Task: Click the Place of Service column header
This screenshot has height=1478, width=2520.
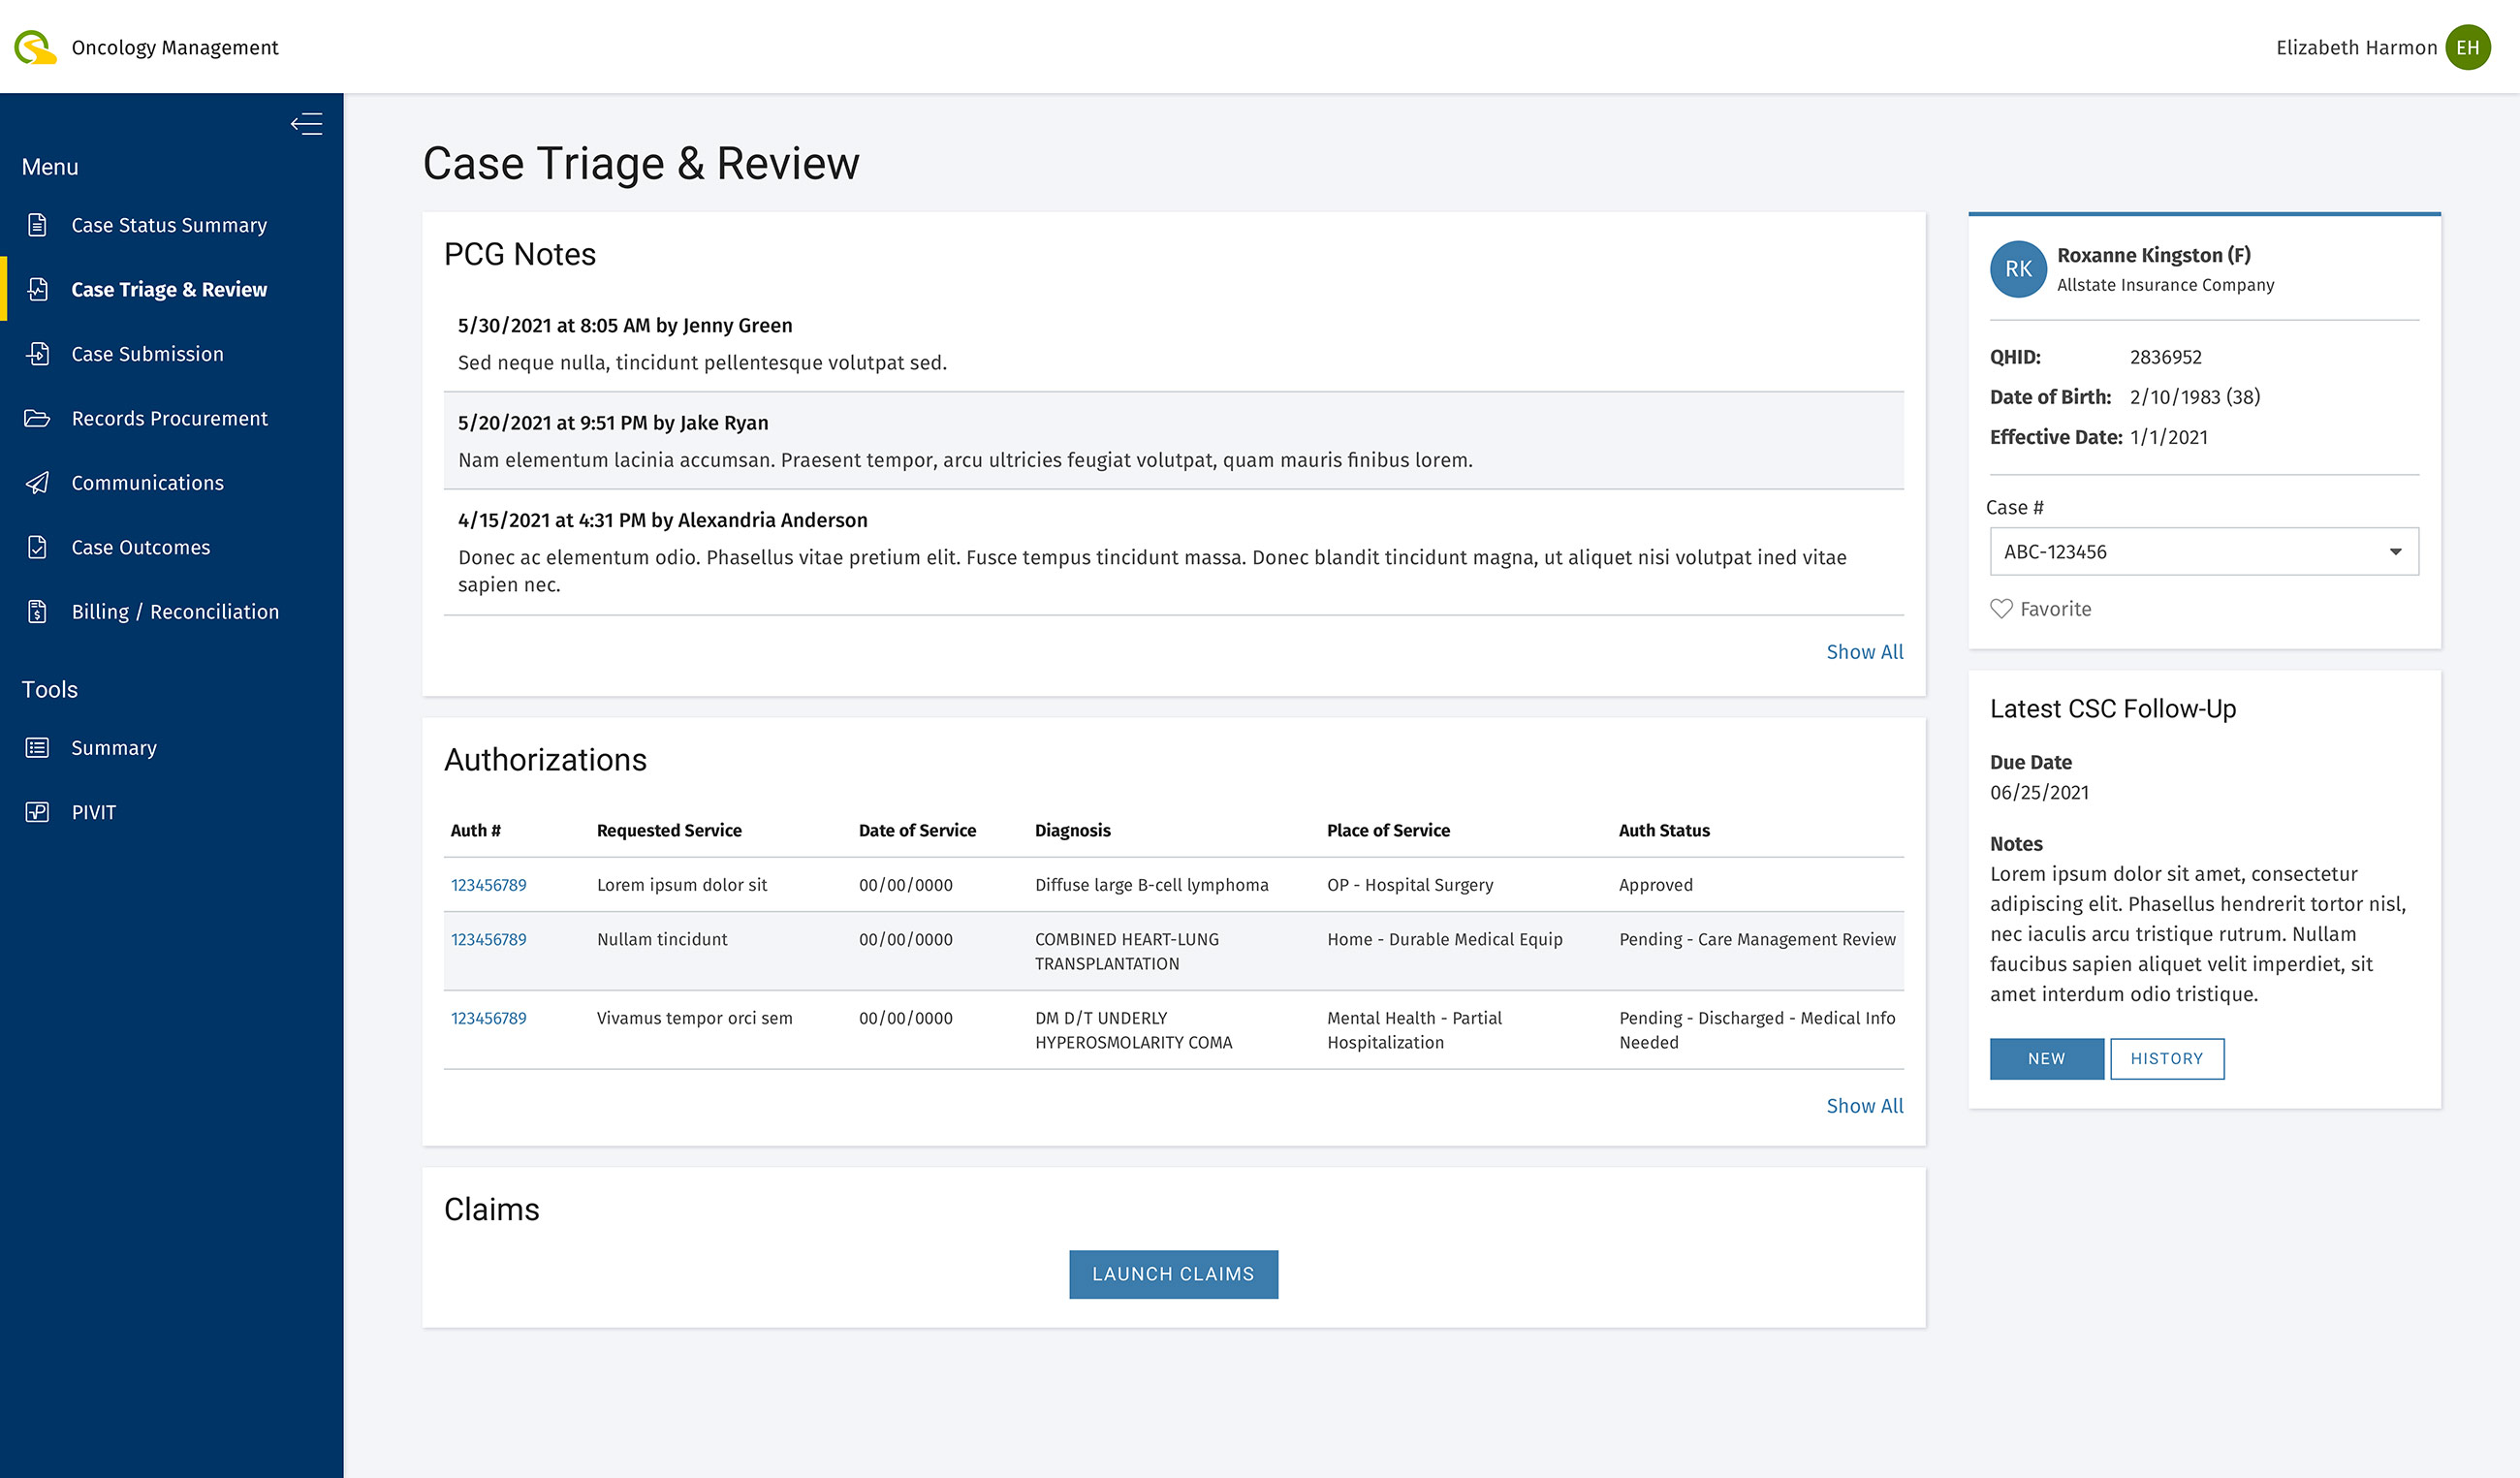Action: point(1388,830)
